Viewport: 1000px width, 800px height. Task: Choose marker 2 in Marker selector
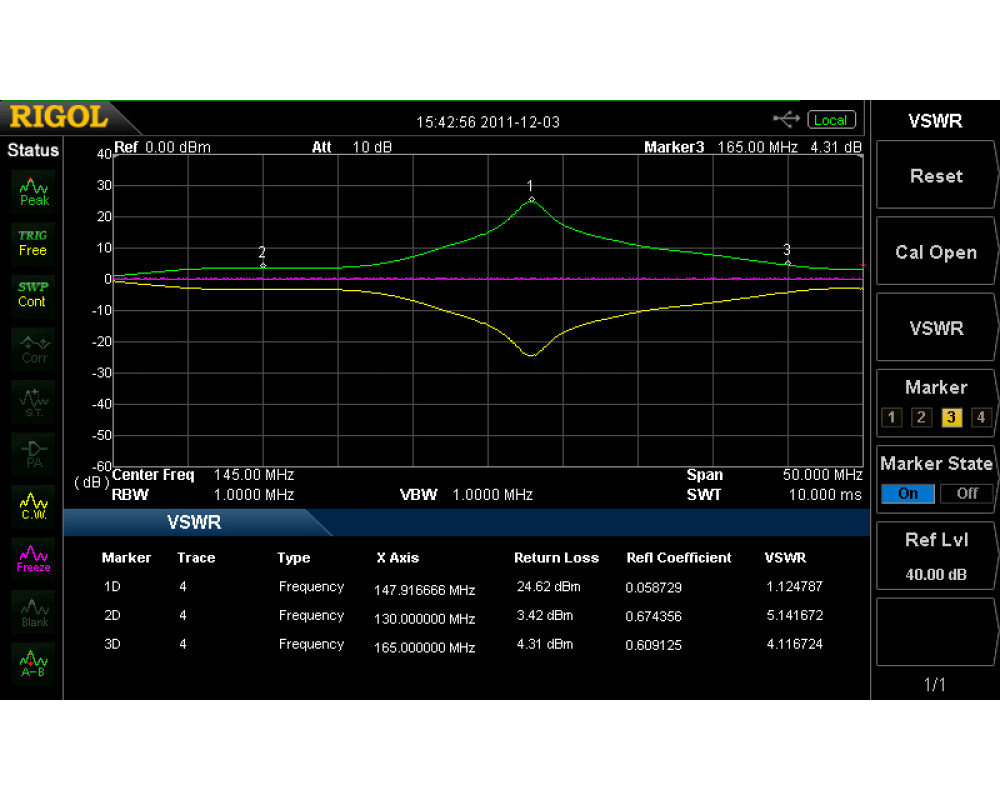(x=922, y=418)
